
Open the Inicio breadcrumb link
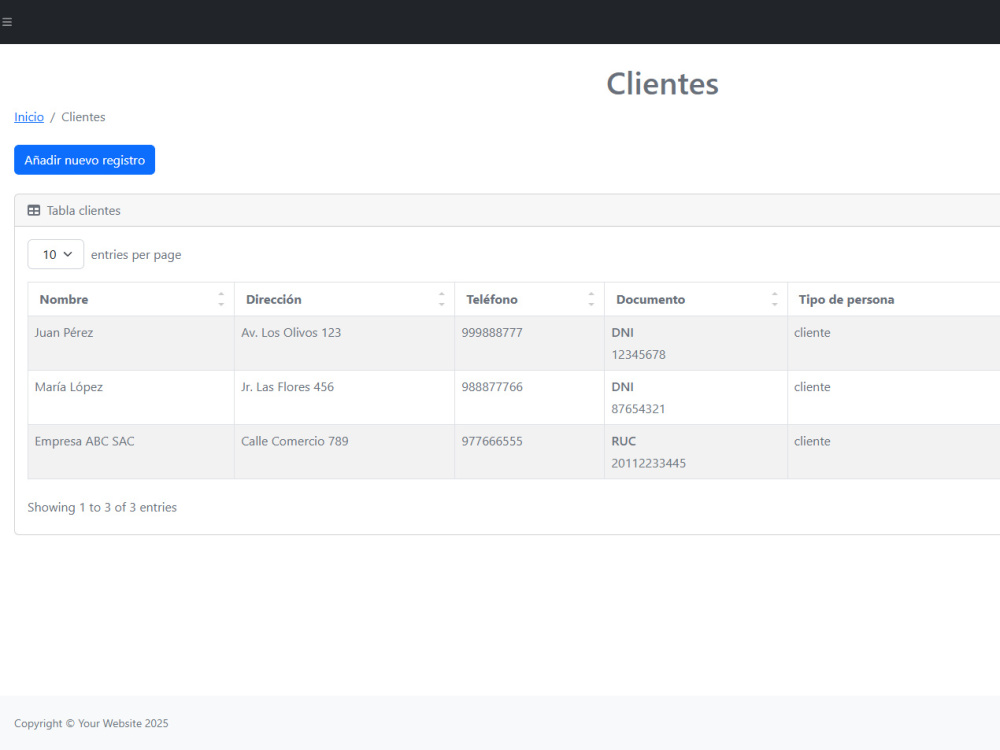tap(29, 117)
